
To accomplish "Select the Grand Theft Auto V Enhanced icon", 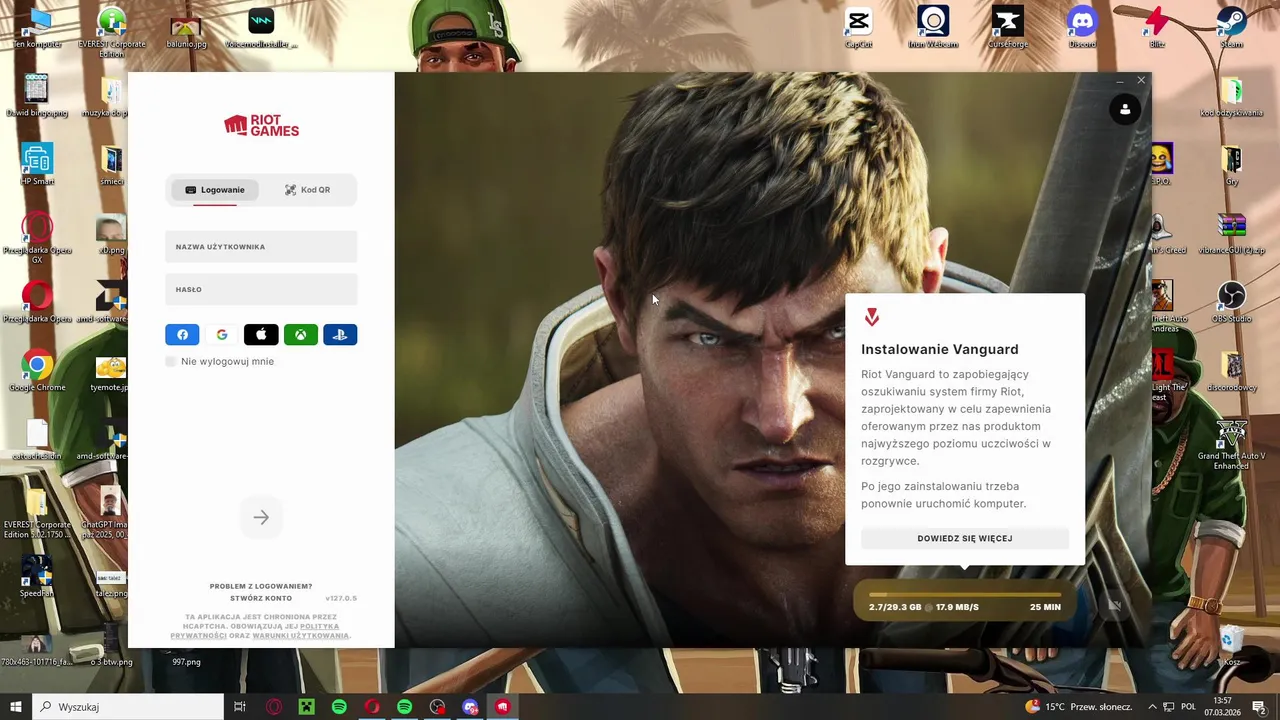I will (1232, 444).
